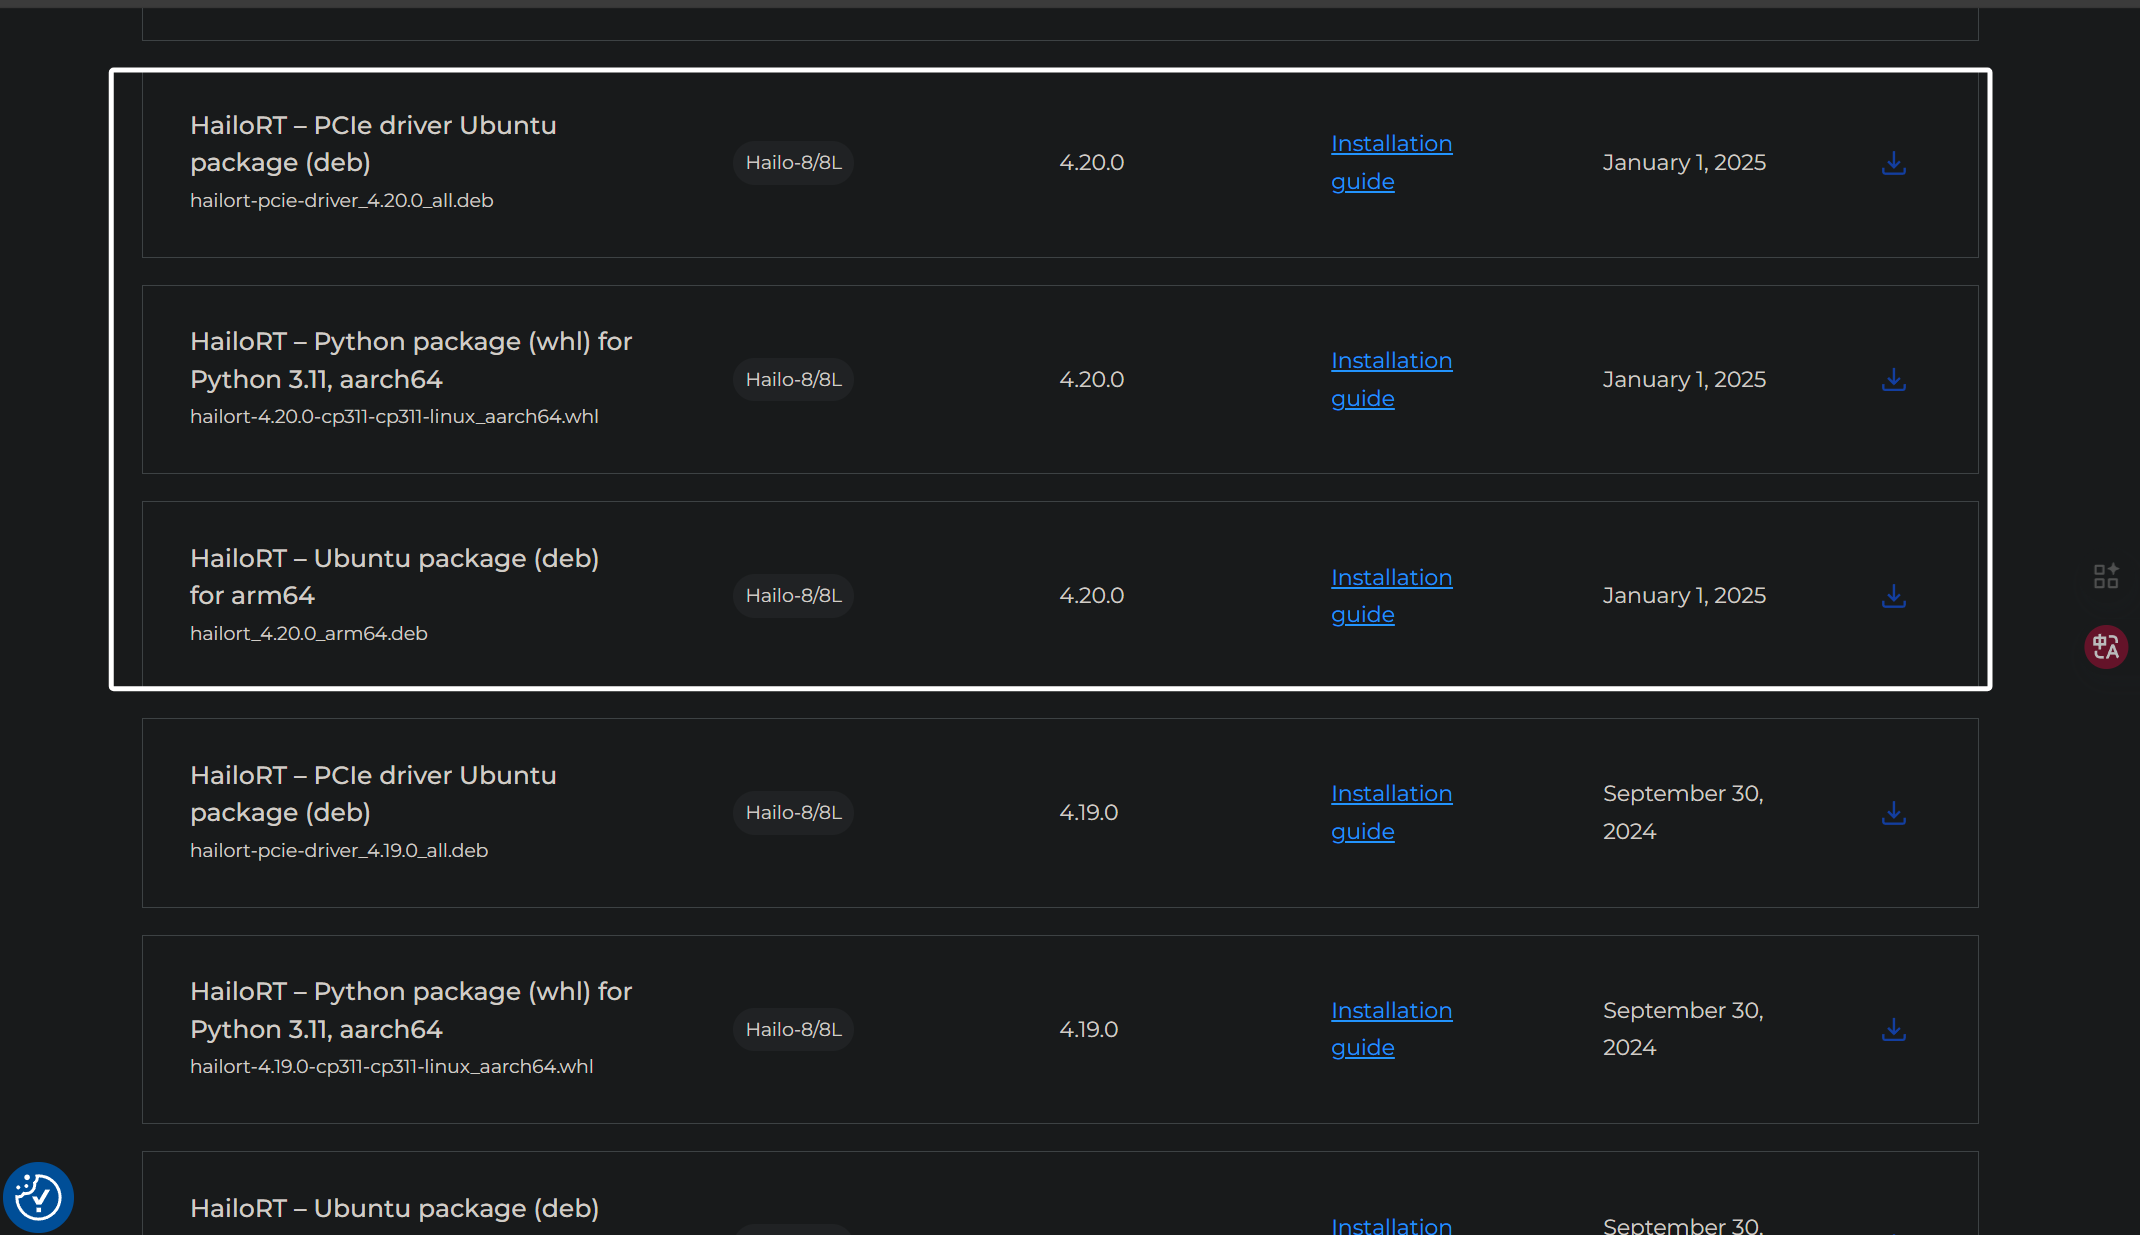Download hailort-pcie-driver_4.19.0_all.deb file

coord(1893,813)
